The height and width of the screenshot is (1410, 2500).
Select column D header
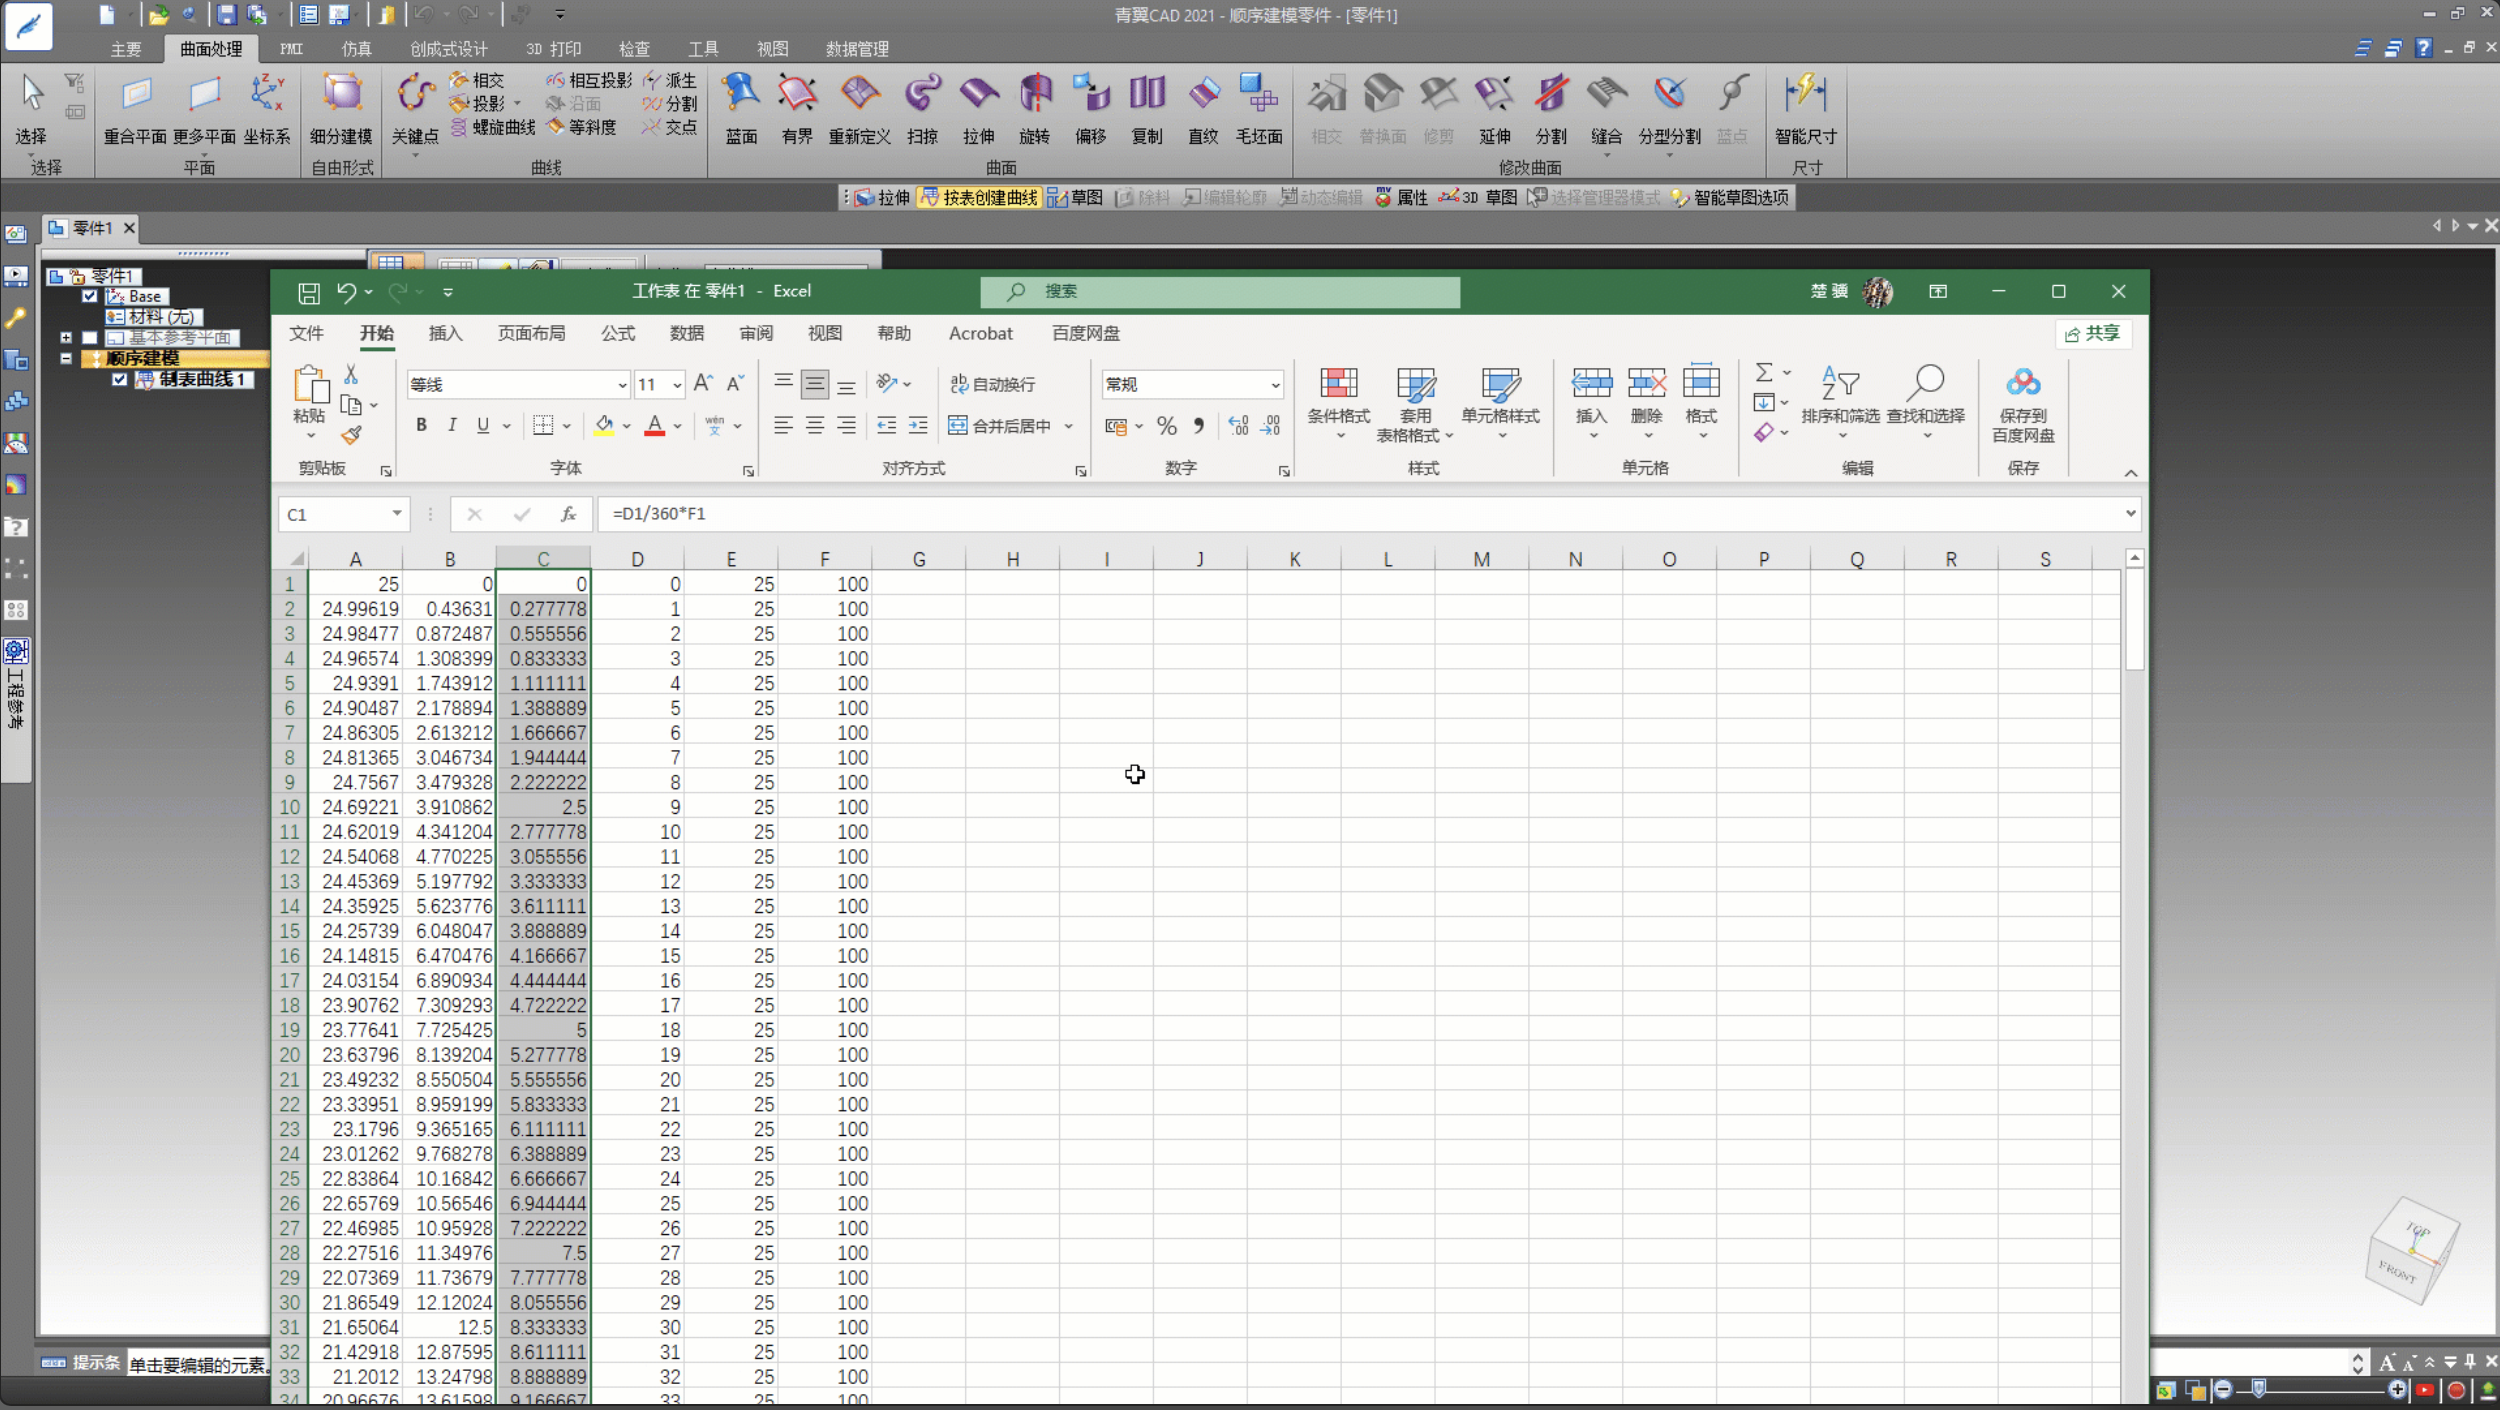(637, 559)
